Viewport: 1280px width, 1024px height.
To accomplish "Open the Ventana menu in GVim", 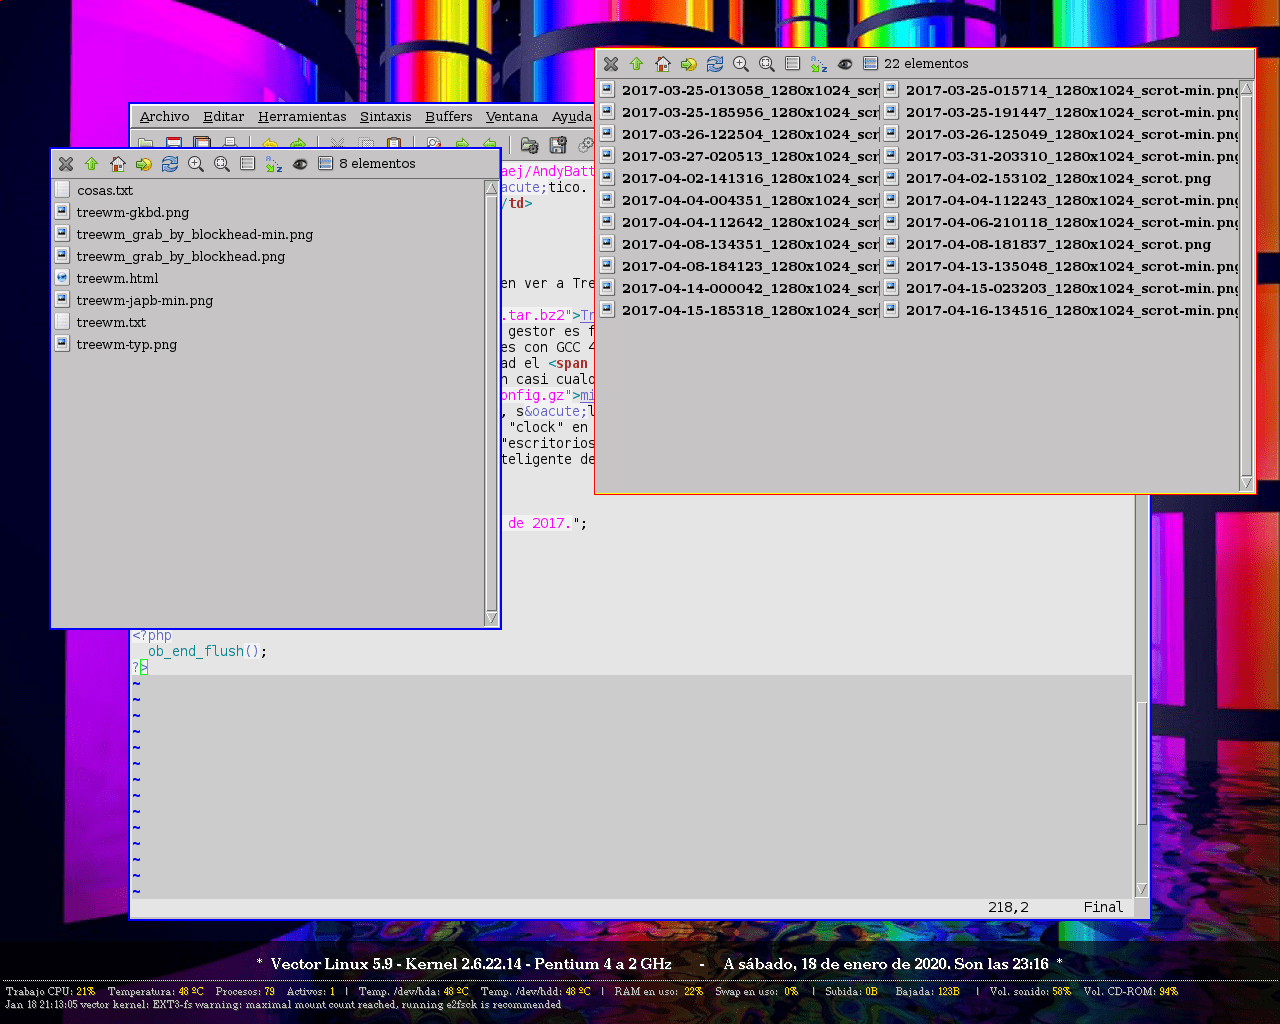I will [512, 117].
